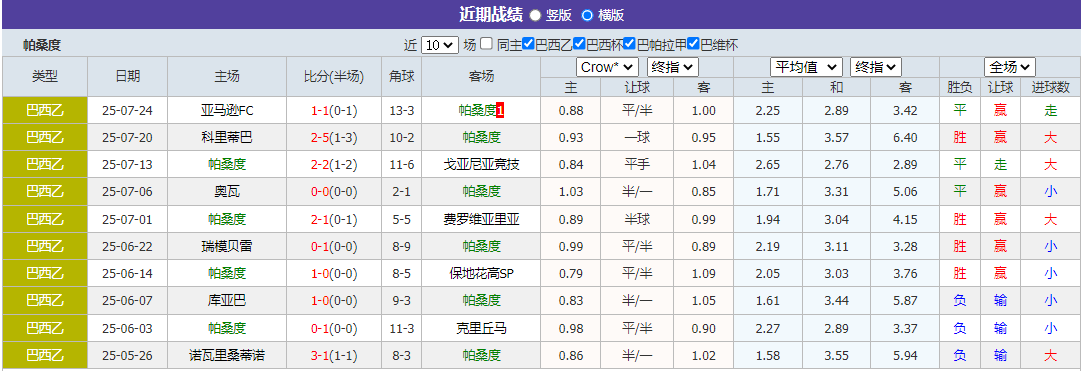Click the date 25-07-01

point(127,219)
